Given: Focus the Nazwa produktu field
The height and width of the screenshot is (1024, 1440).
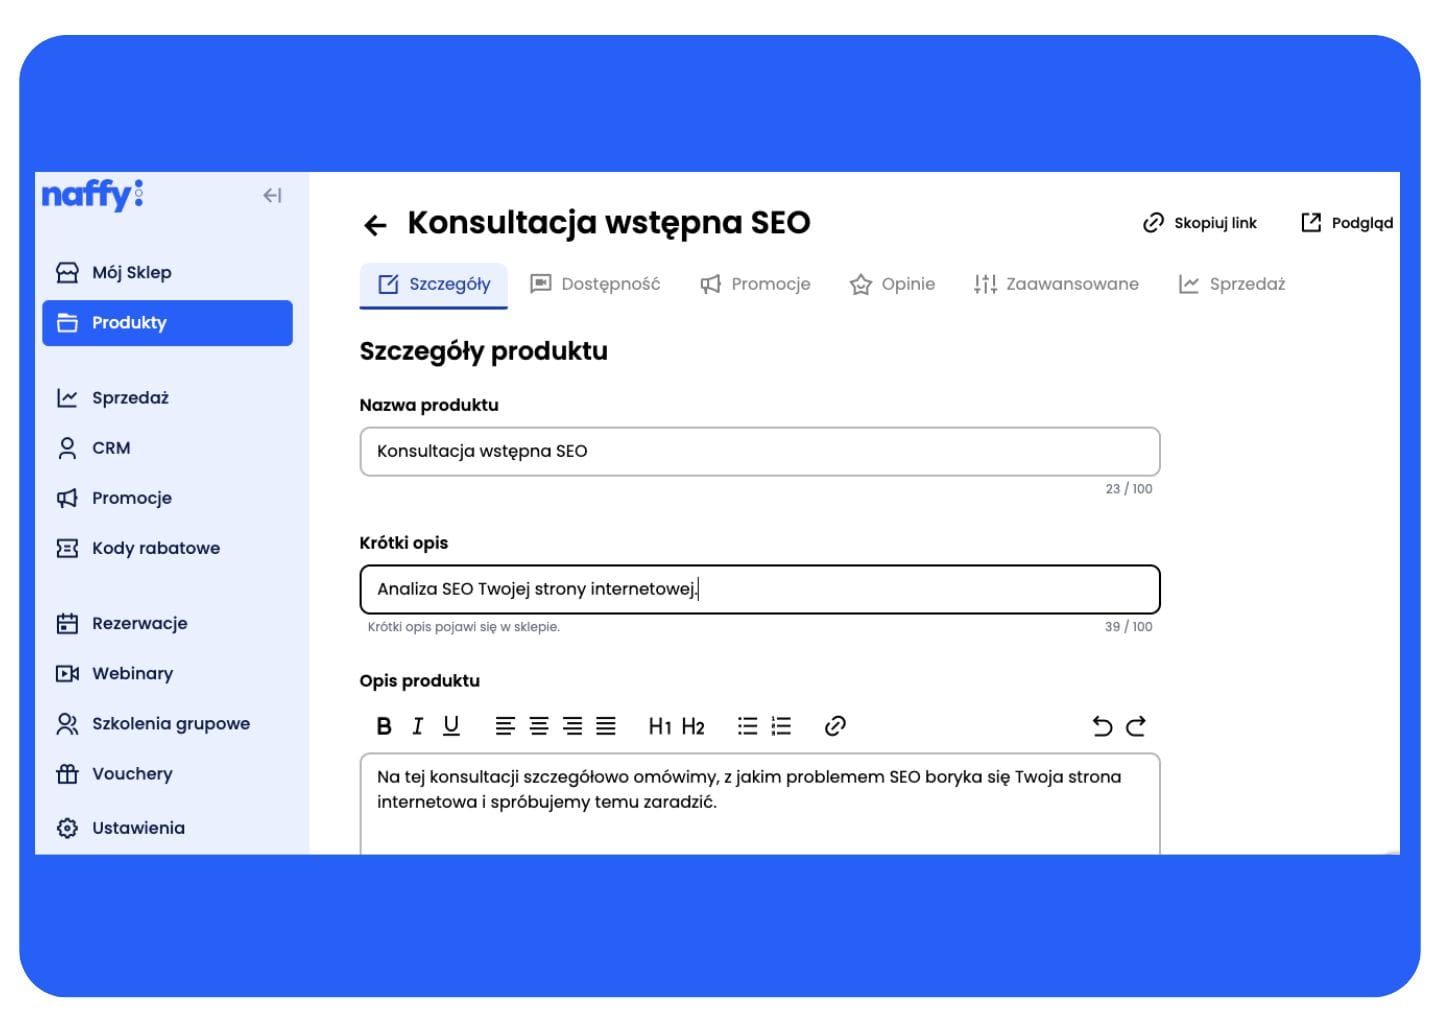Looking at the screenshot, I should pyautogui.click(x=760, y=451).
